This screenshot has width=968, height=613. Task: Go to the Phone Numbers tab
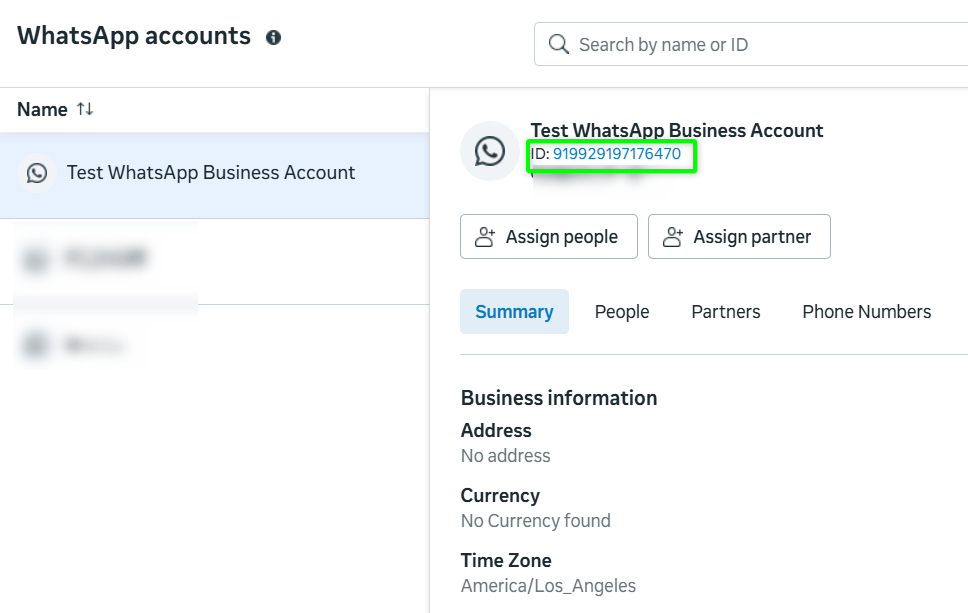coord(866,312)
